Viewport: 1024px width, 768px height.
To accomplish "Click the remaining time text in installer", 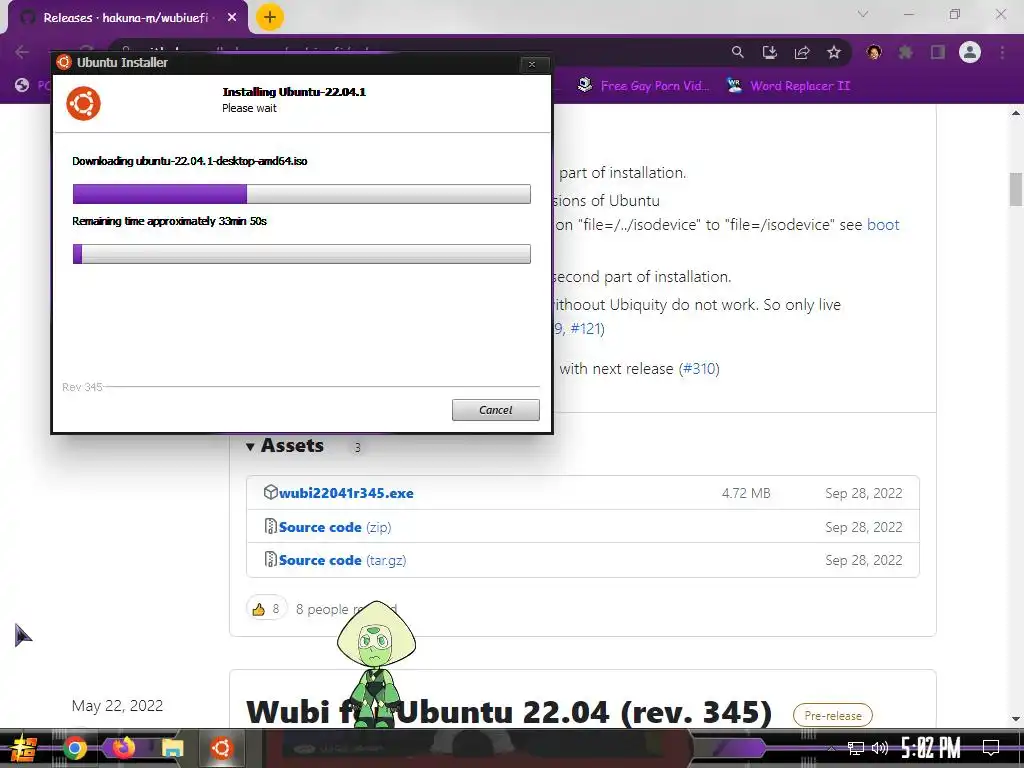I will click(x=169, y=221).
